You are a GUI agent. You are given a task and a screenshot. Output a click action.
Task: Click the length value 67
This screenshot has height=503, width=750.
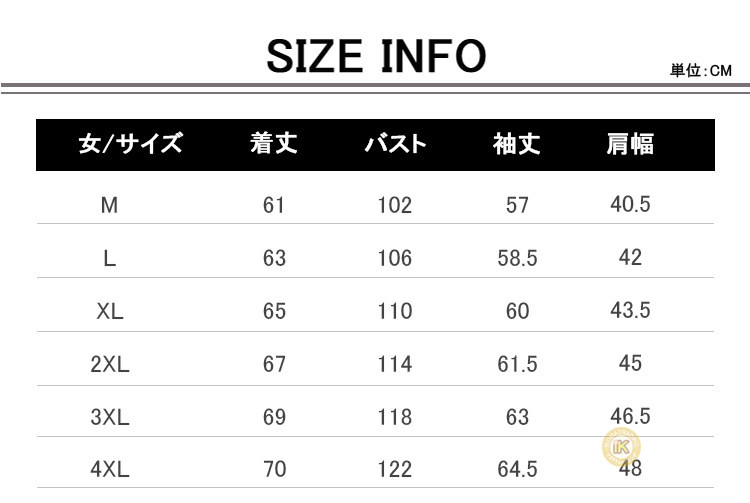pyautogui.click(x=274, y=364)
